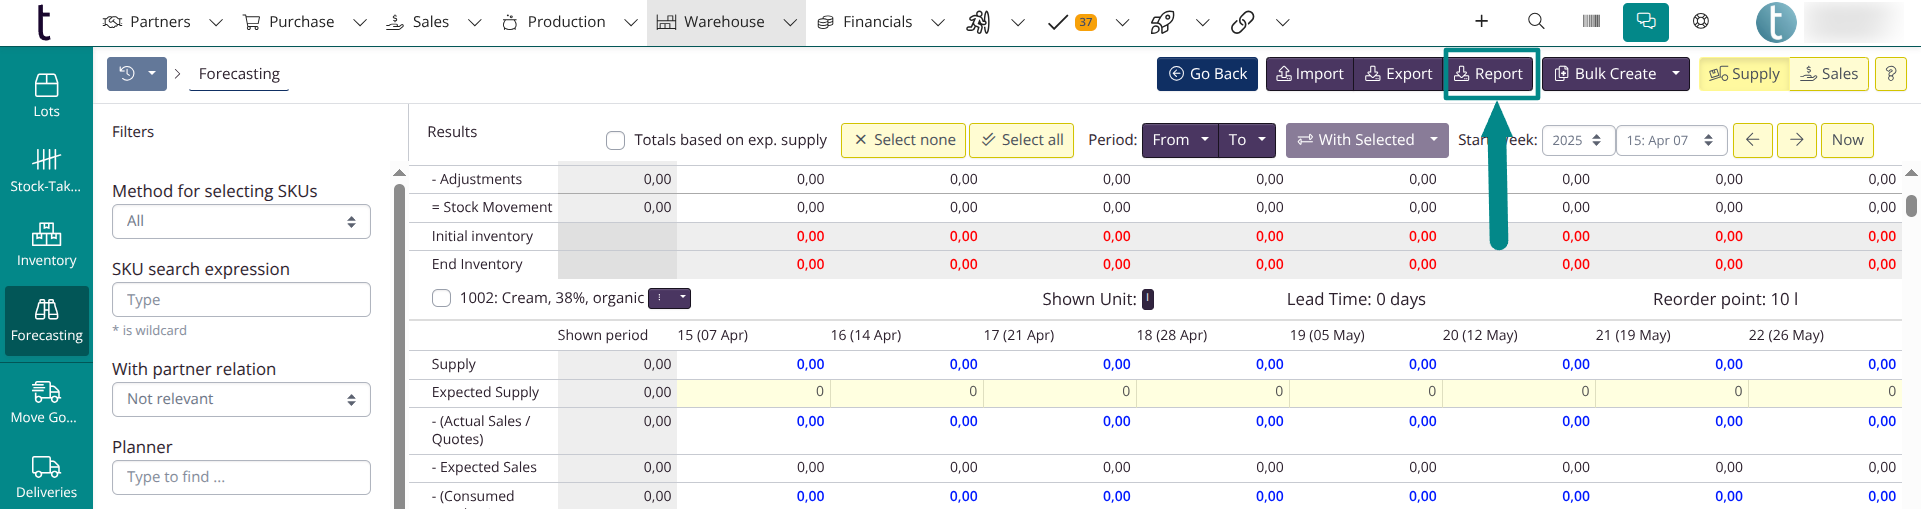Open Move Goods in the sidebar
This screenshot has width=1921, height=509.
(x=46, y=402)
